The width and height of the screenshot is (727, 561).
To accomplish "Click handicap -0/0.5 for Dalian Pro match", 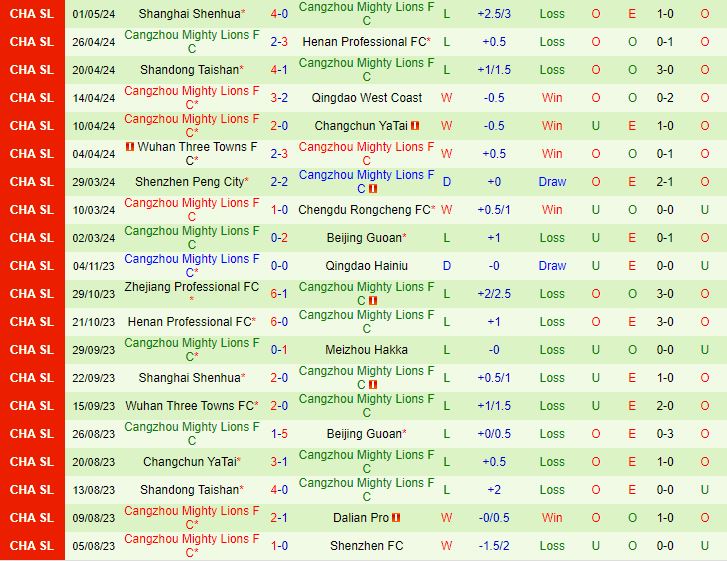I will point(494,517).
